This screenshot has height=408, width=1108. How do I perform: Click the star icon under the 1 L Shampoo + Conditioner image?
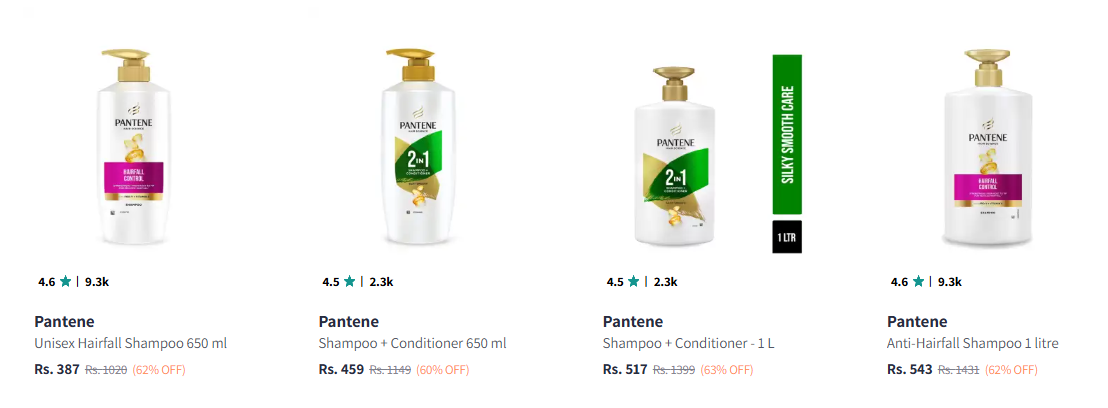click(x=634, y=282)
